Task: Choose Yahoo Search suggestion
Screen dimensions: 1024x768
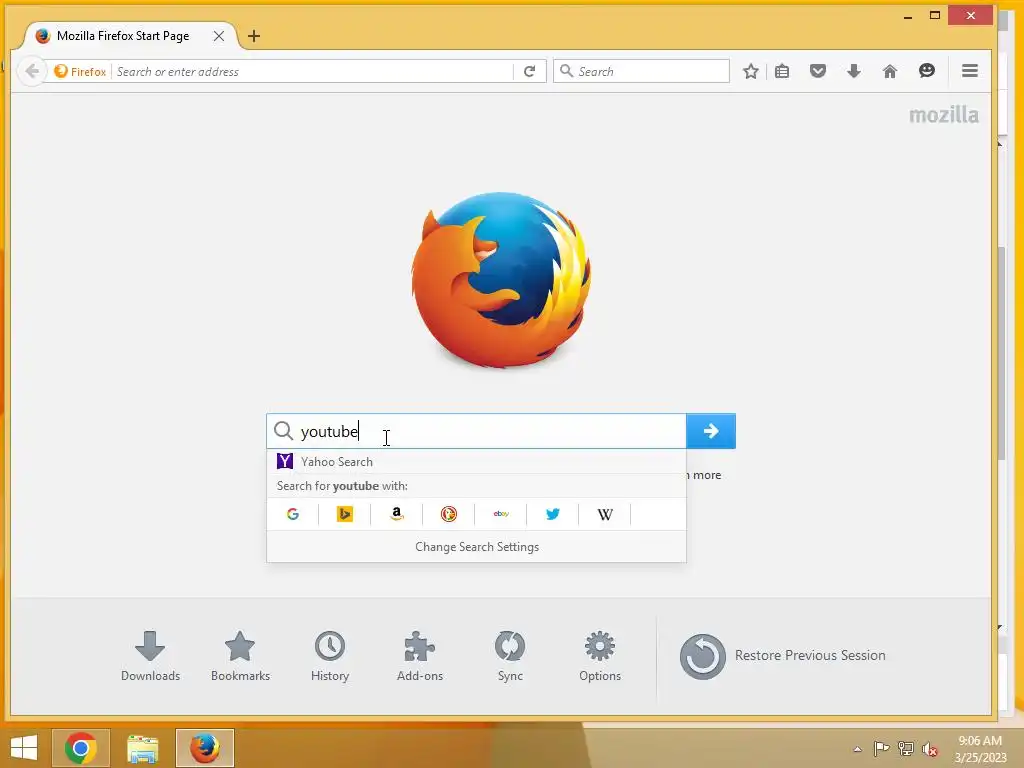Action: tap(476, 462)
